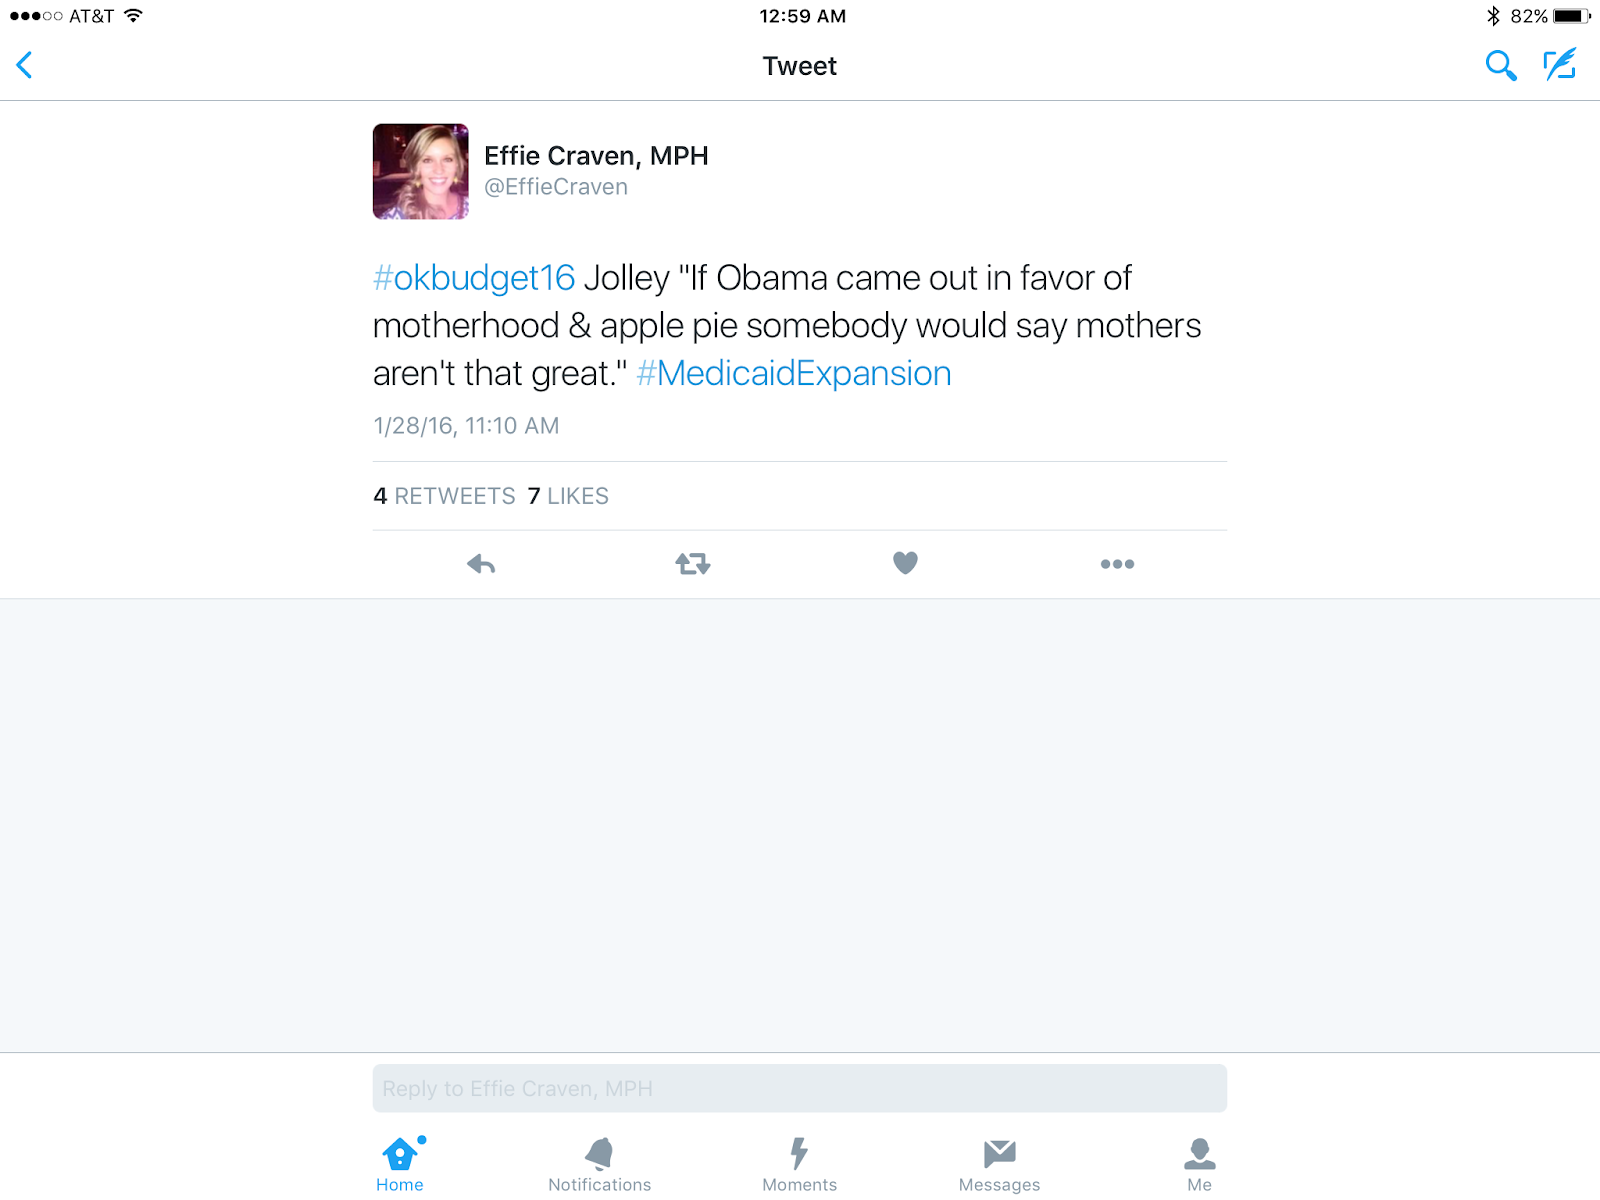This screenshot has height=1200, width=1600.
Task: Retweet using the retweet arrows icon
Action: (693, 564)
